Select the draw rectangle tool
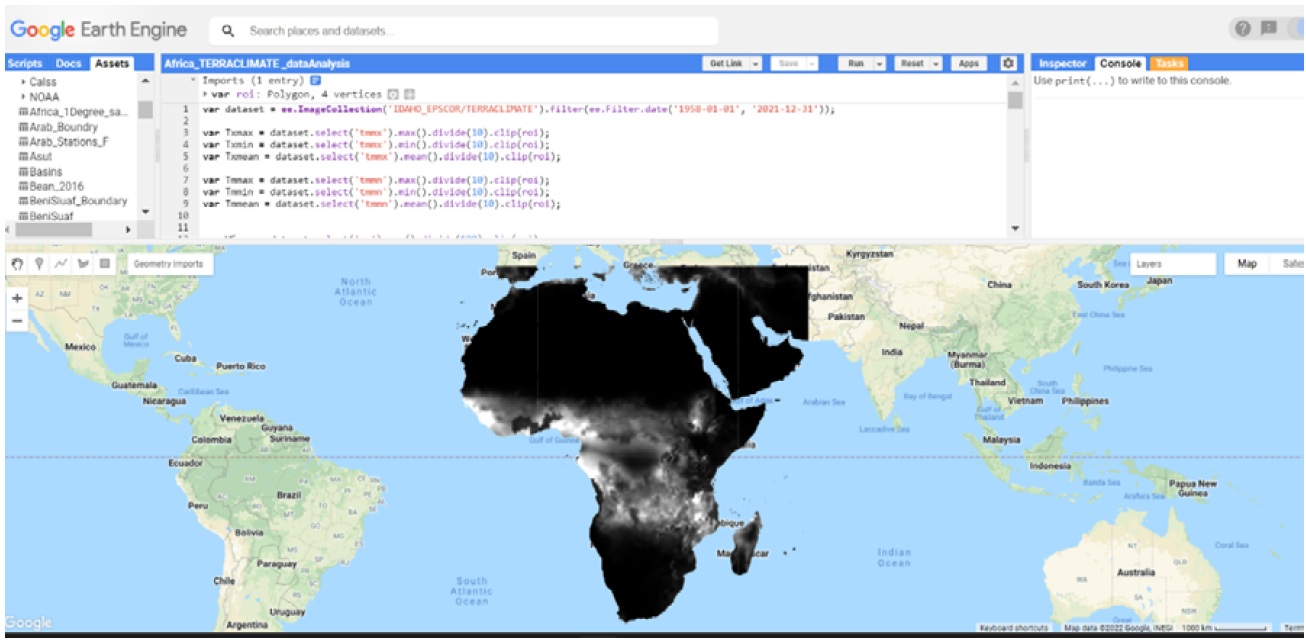The height and width of the screenshot is (642, 1306). pos(105,264)
